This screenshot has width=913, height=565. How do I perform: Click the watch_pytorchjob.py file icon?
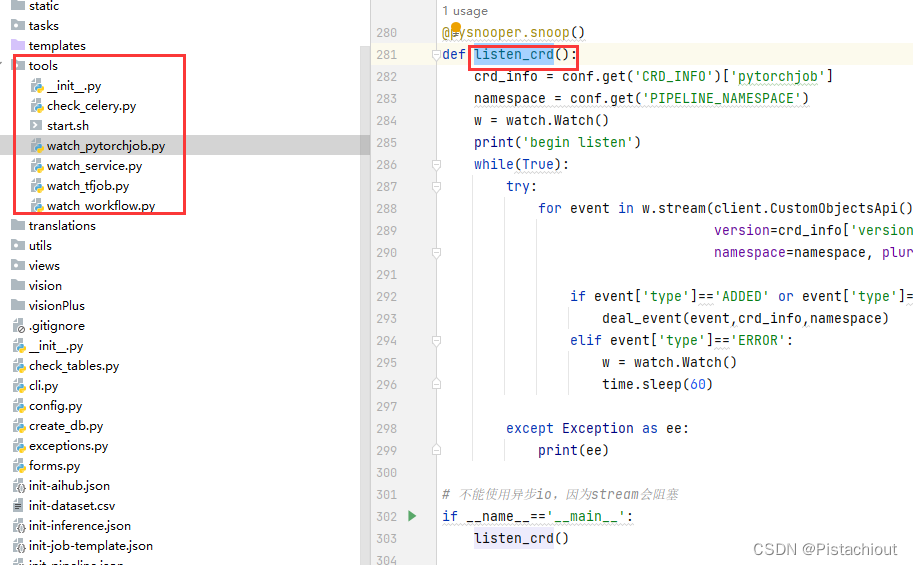(x=37, y=146)
